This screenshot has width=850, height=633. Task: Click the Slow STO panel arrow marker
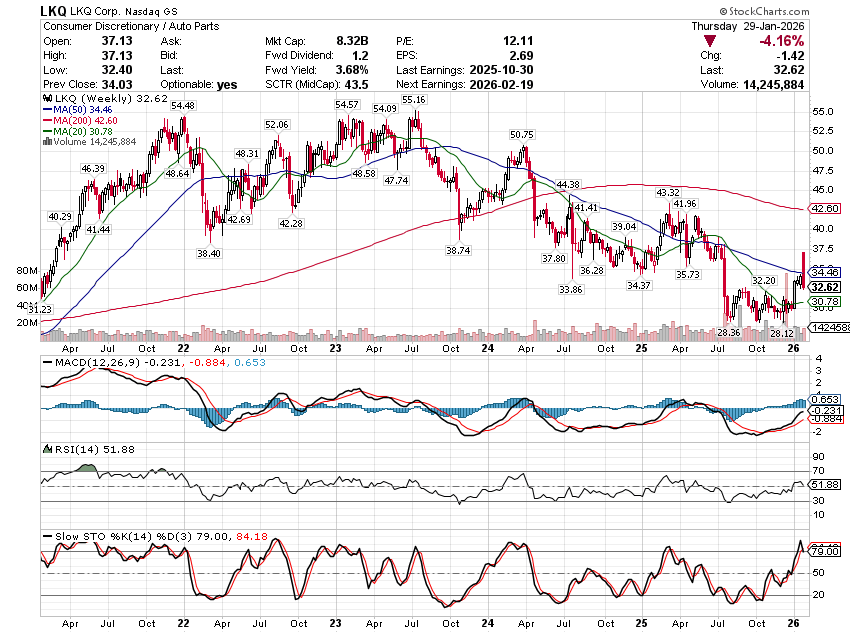pos(44,538)
